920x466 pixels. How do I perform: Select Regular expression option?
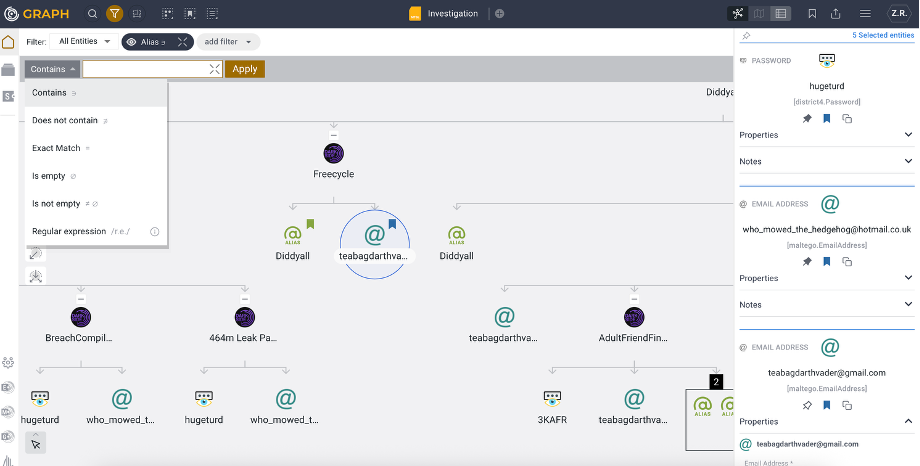coord(96,231)
